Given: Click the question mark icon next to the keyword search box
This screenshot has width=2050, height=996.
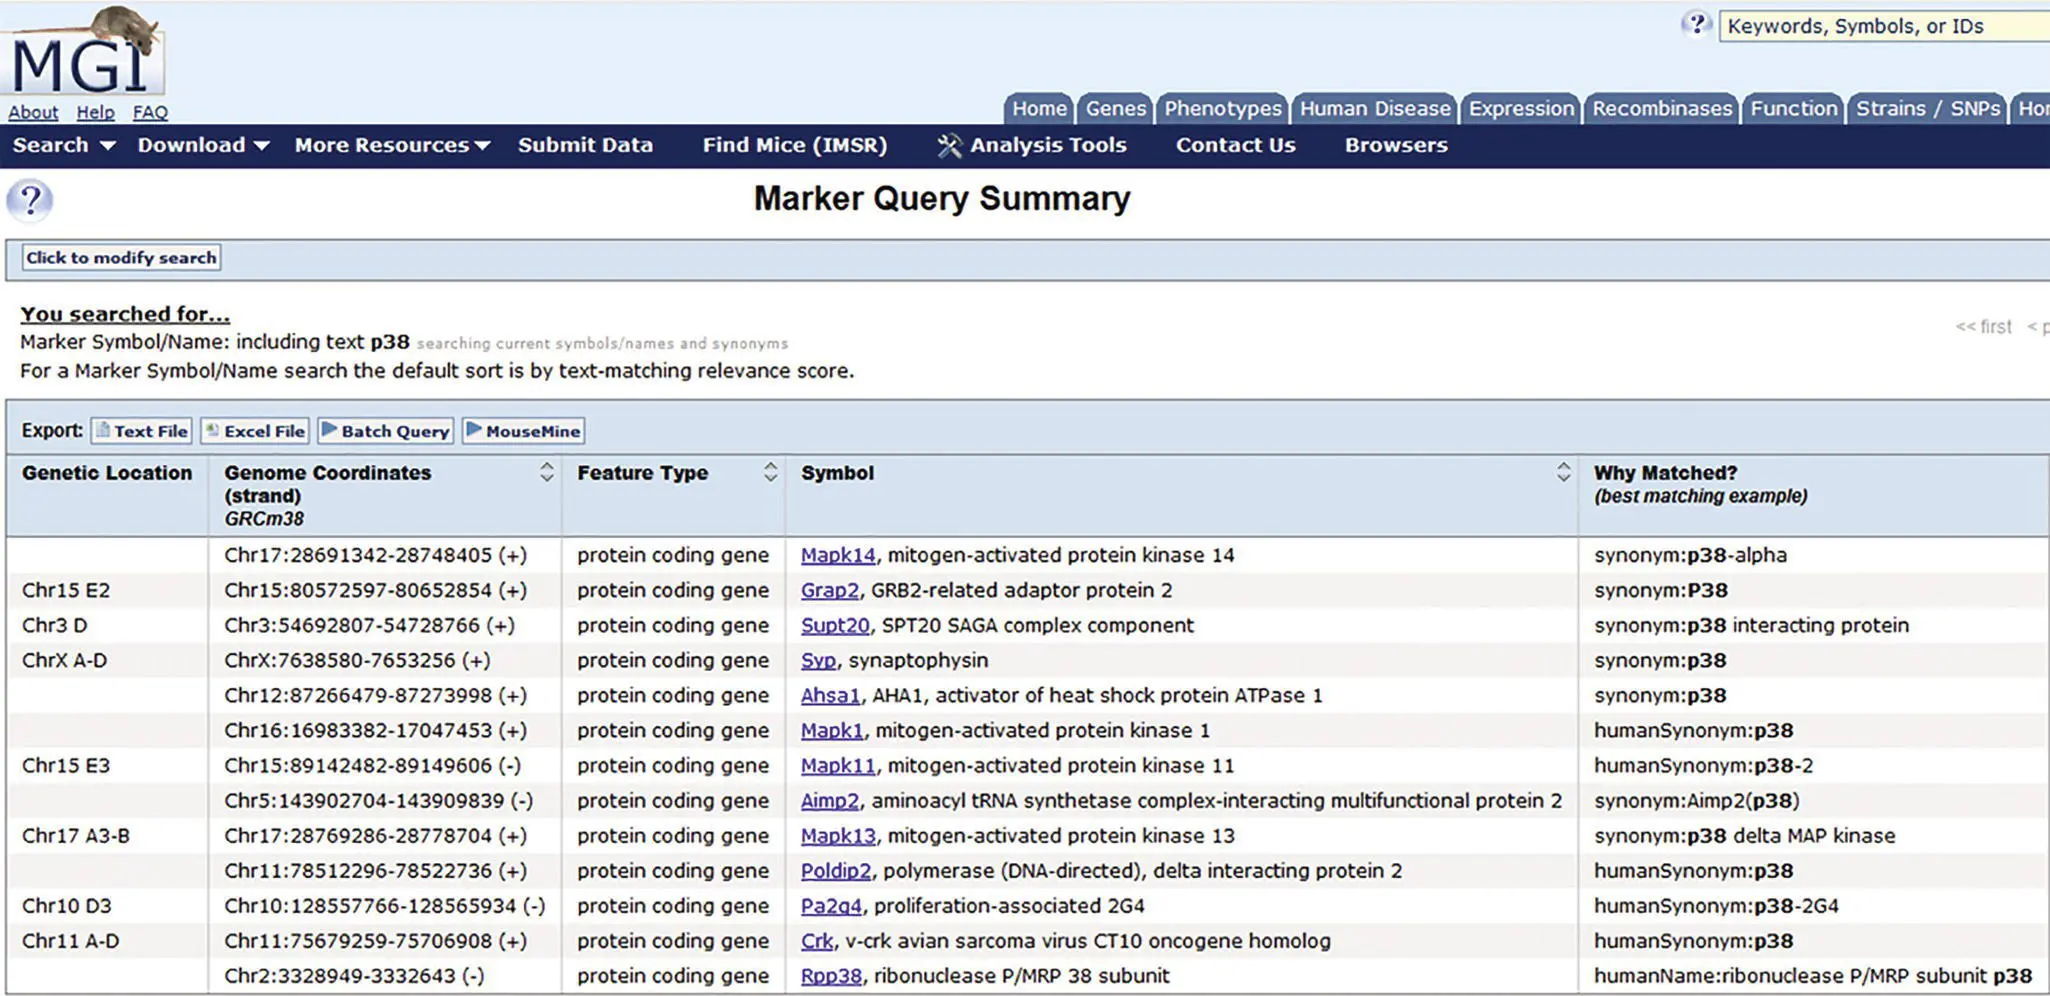Looking at the screenshot, I should pos(1696,24).
